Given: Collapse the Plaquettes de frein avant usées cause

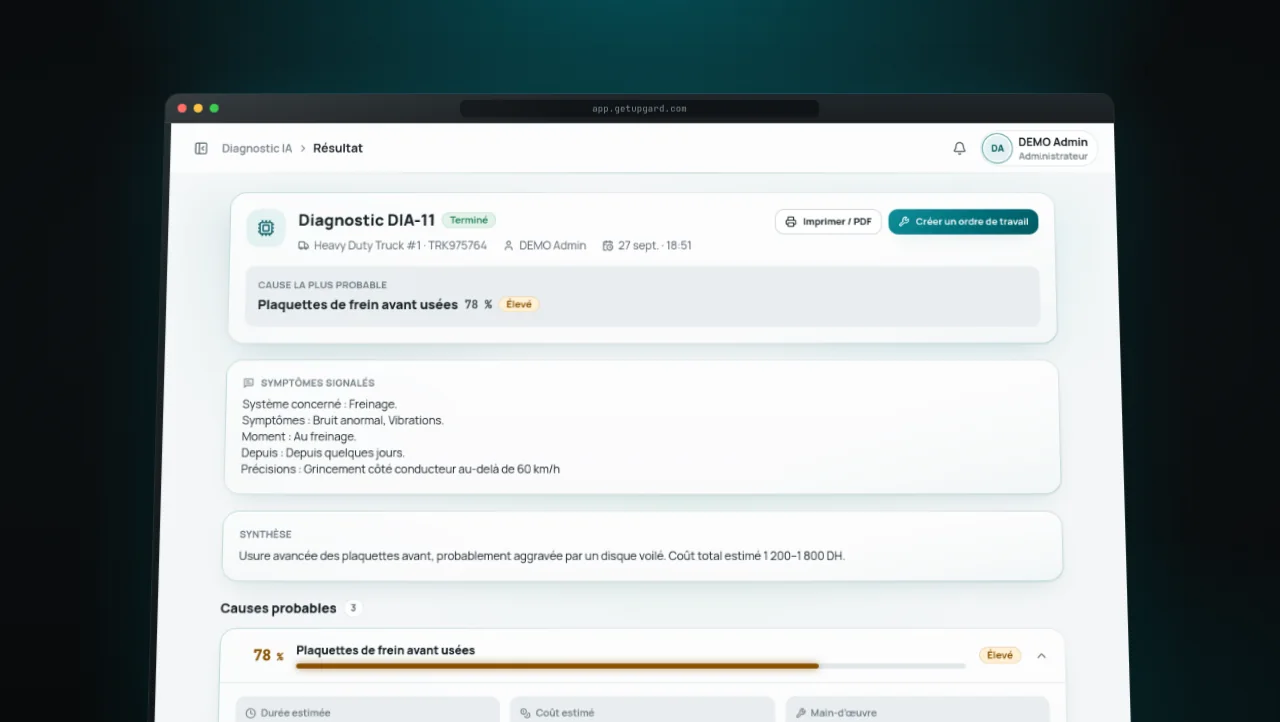Looking at the screenshot, I should 1041,656.
